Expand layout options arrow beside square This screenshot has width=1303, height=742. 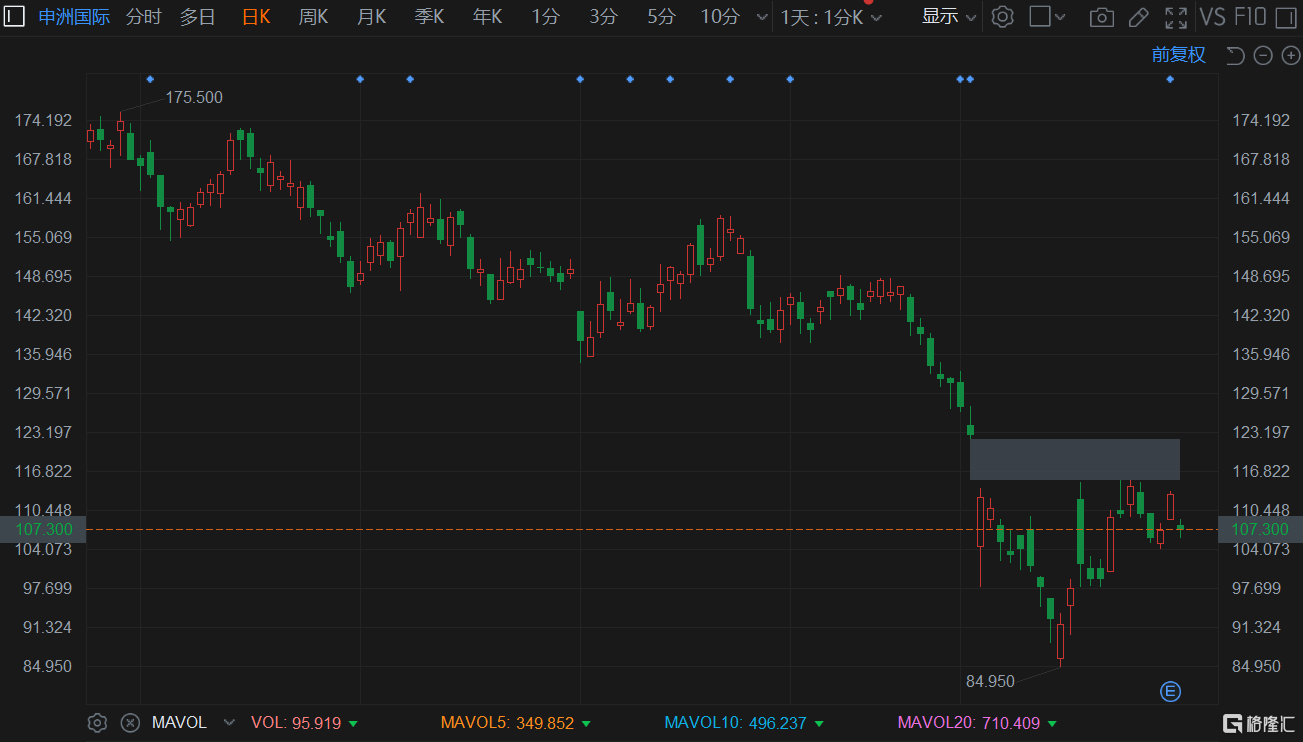coord(1060,18)
